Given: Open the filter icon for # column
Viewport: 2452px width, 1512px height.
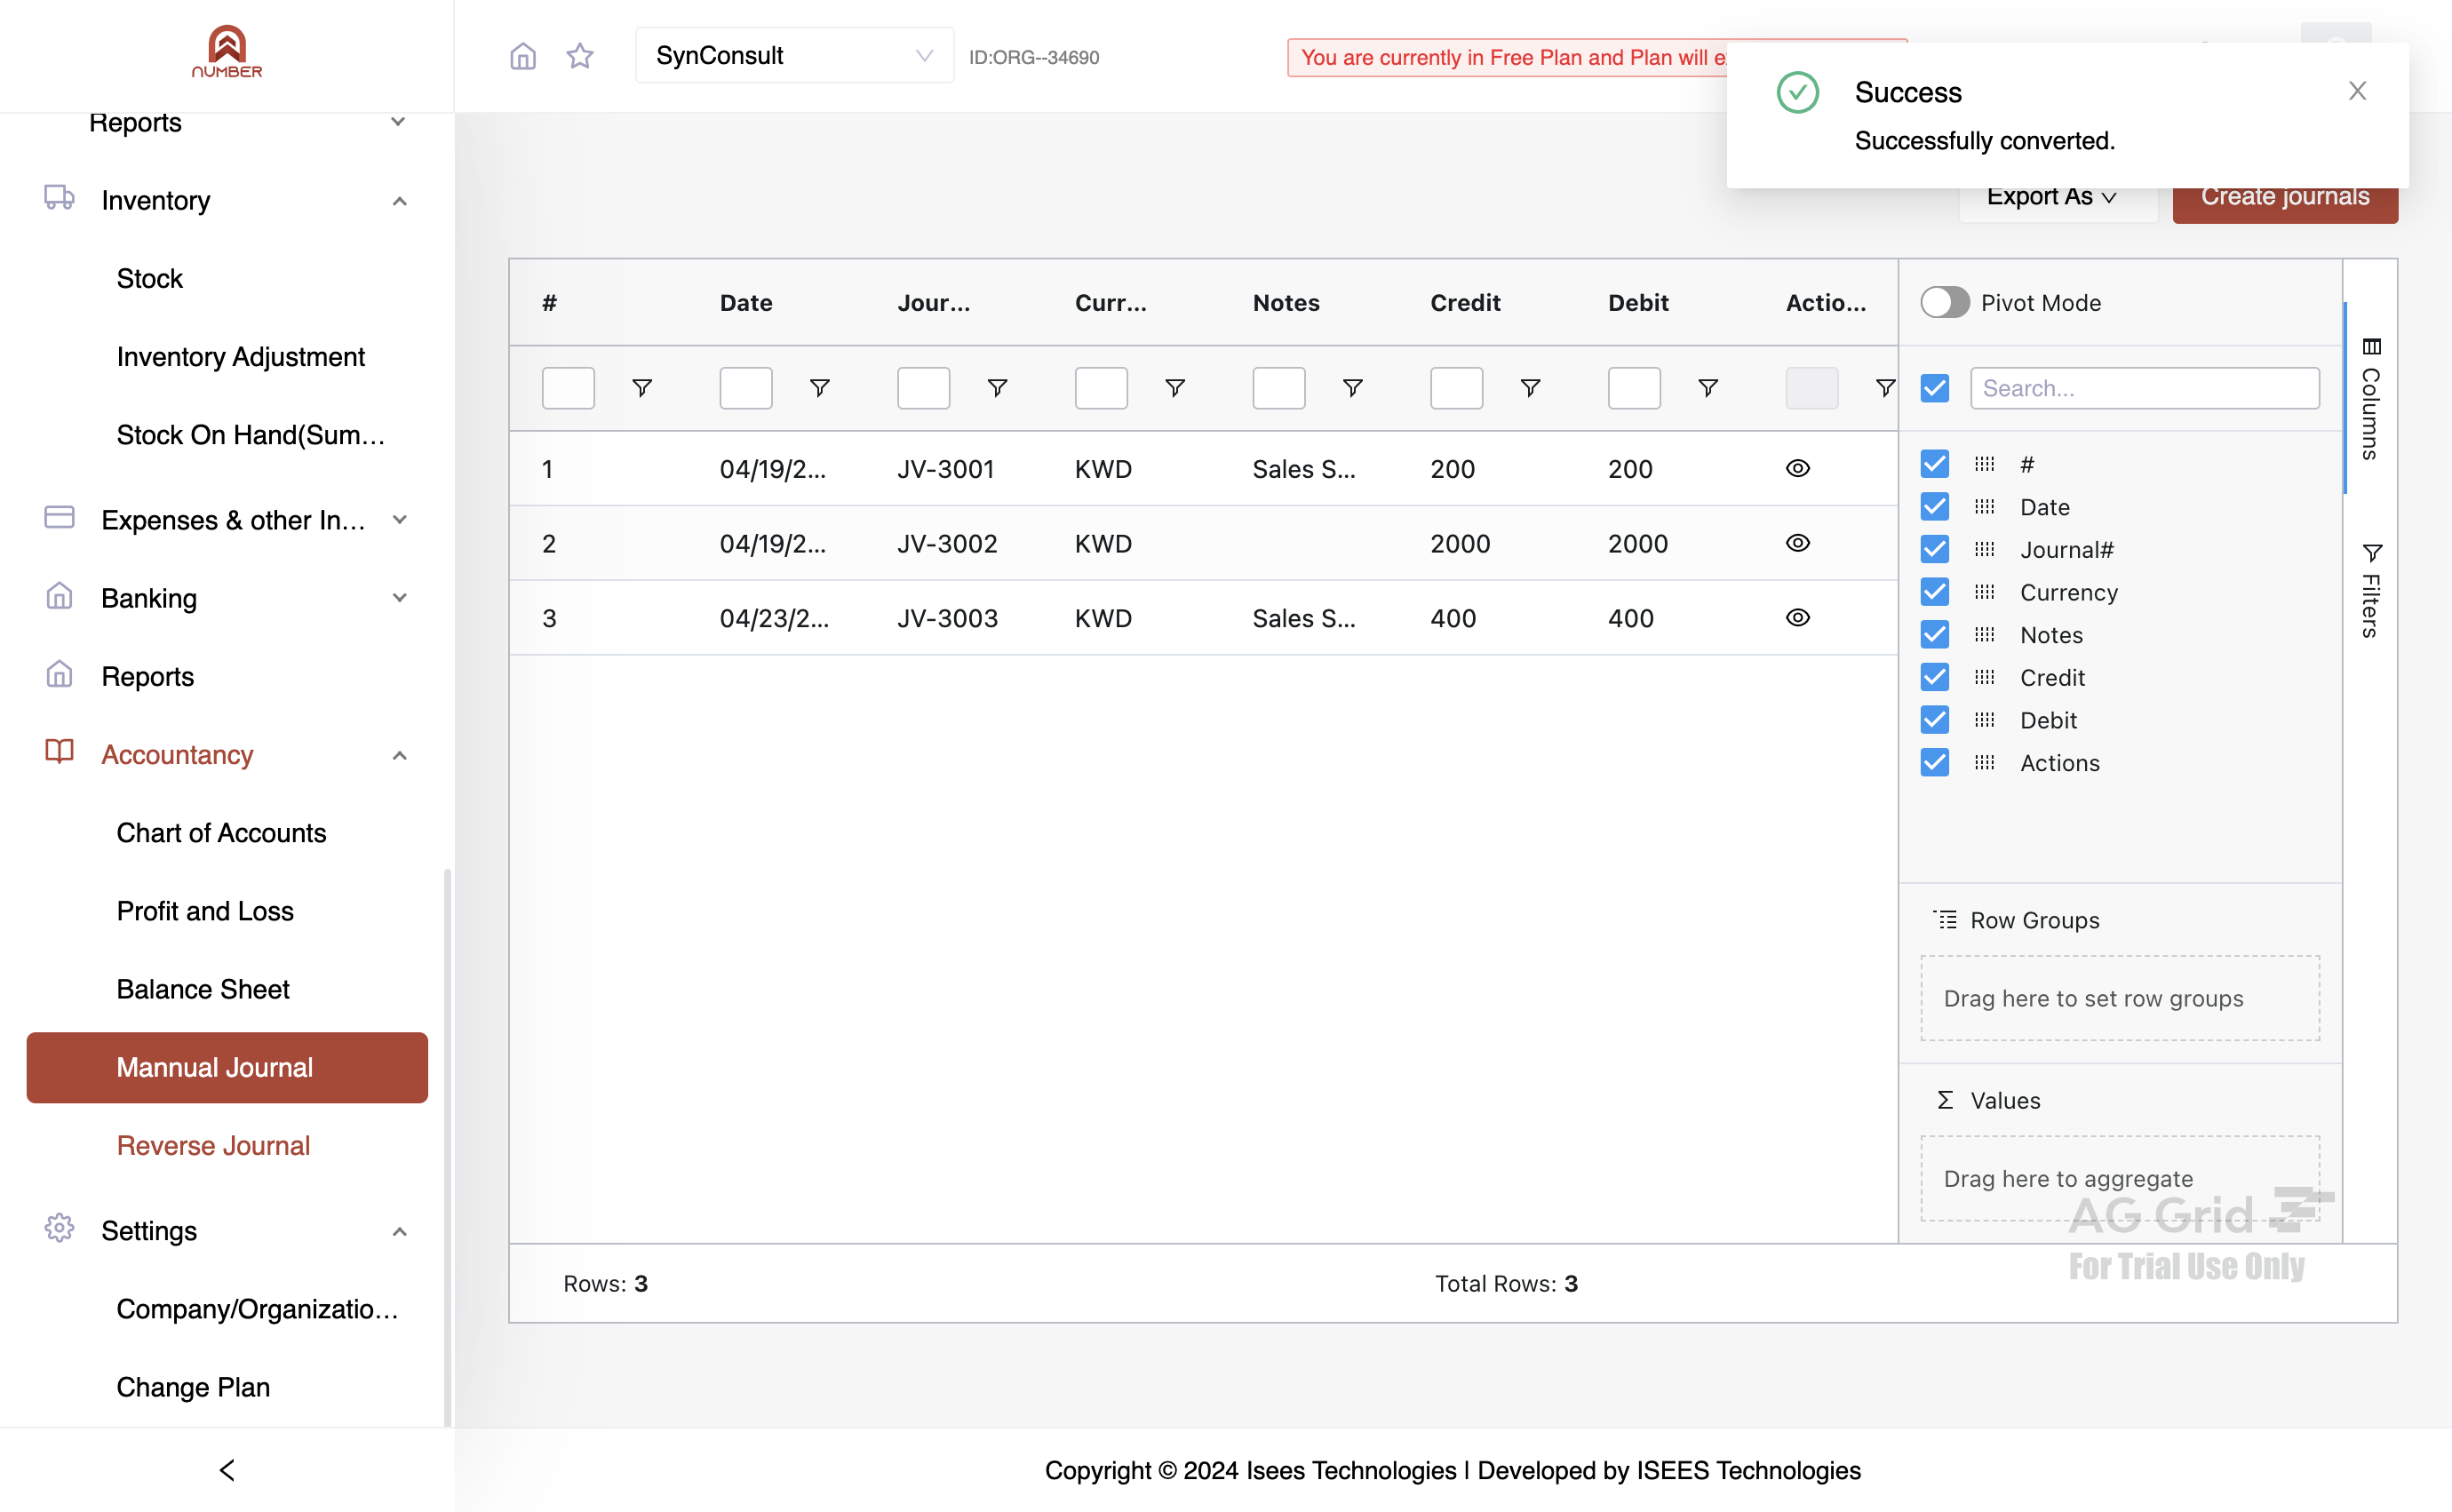Looking at the screenshot, I should click(642, 388).
